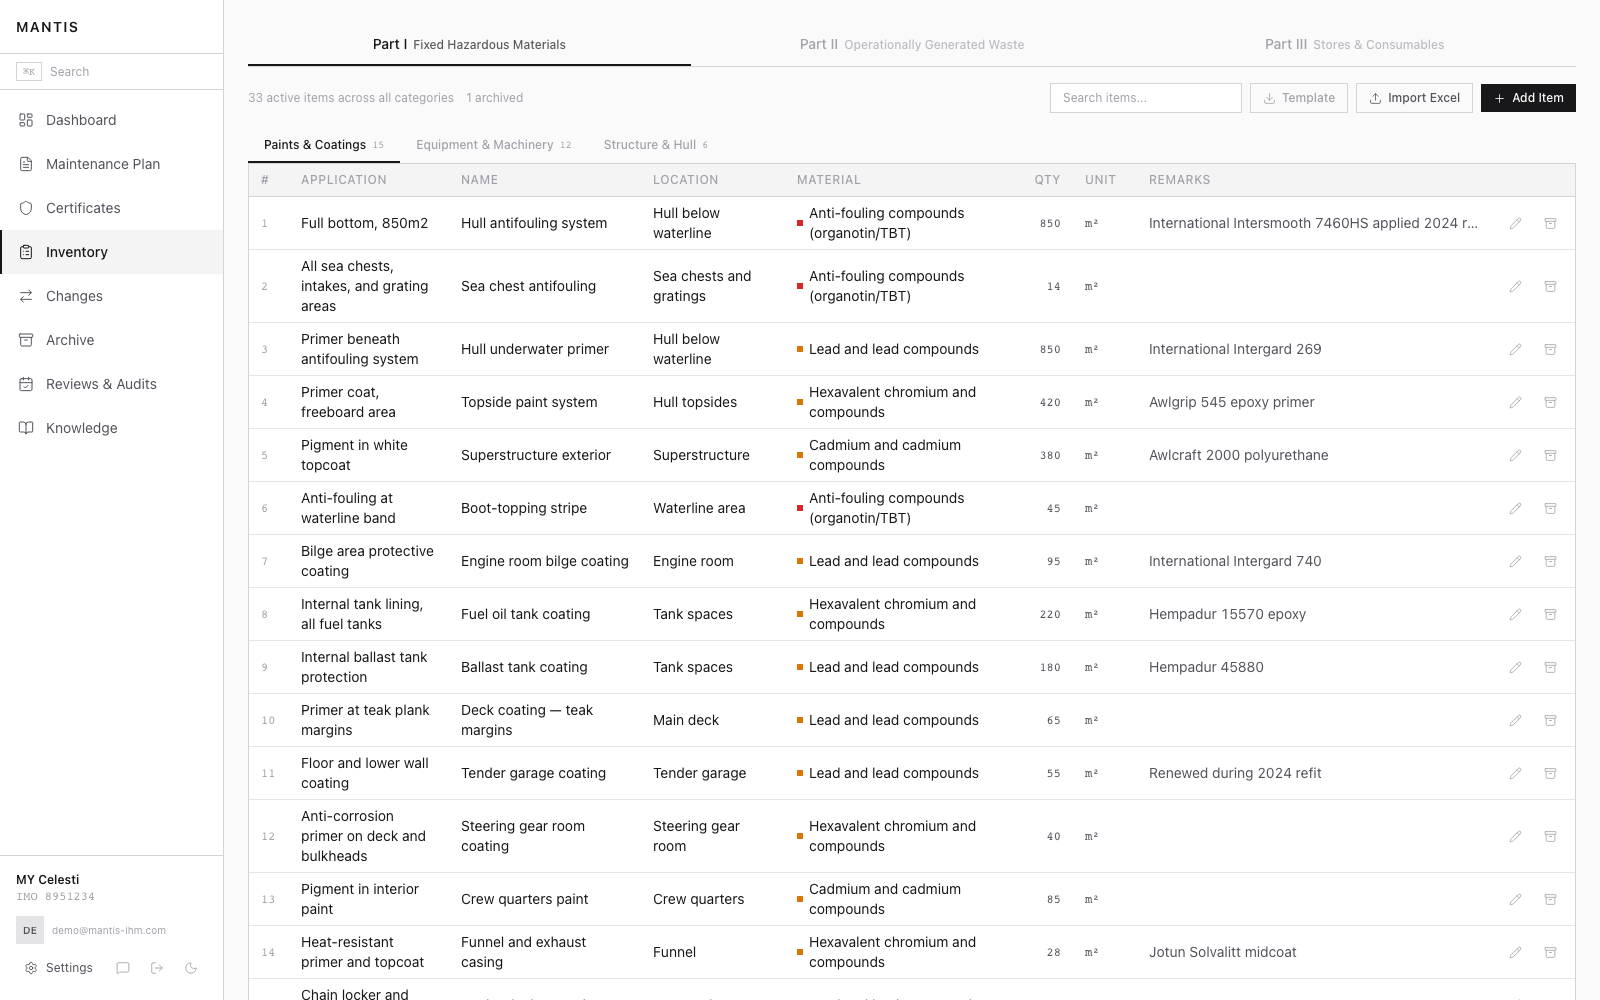
Task: Click the MATERIAL column header
Action: (829, 180)
